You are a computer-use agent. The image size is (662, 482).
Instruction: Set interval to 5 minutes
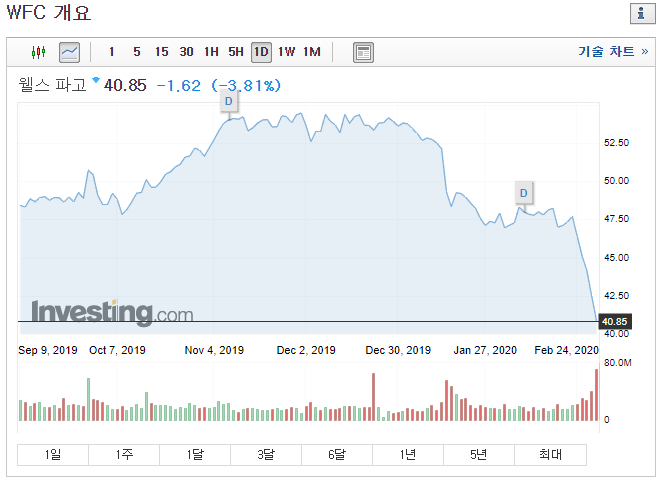[137, 52]
